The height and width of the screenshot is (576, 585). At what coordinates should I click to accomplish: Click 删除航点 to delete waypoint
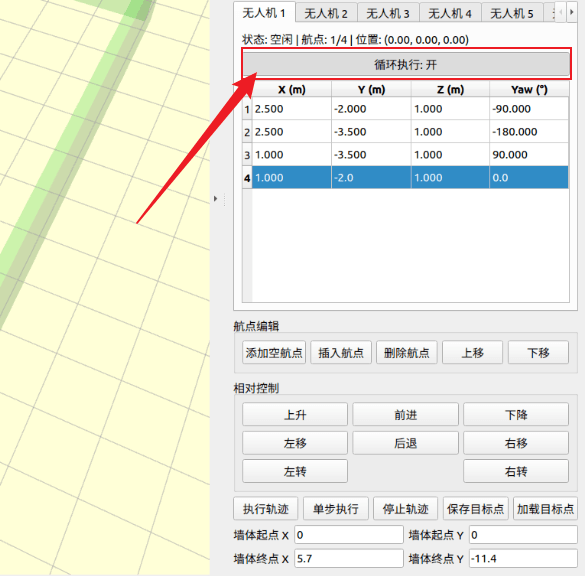407,353
